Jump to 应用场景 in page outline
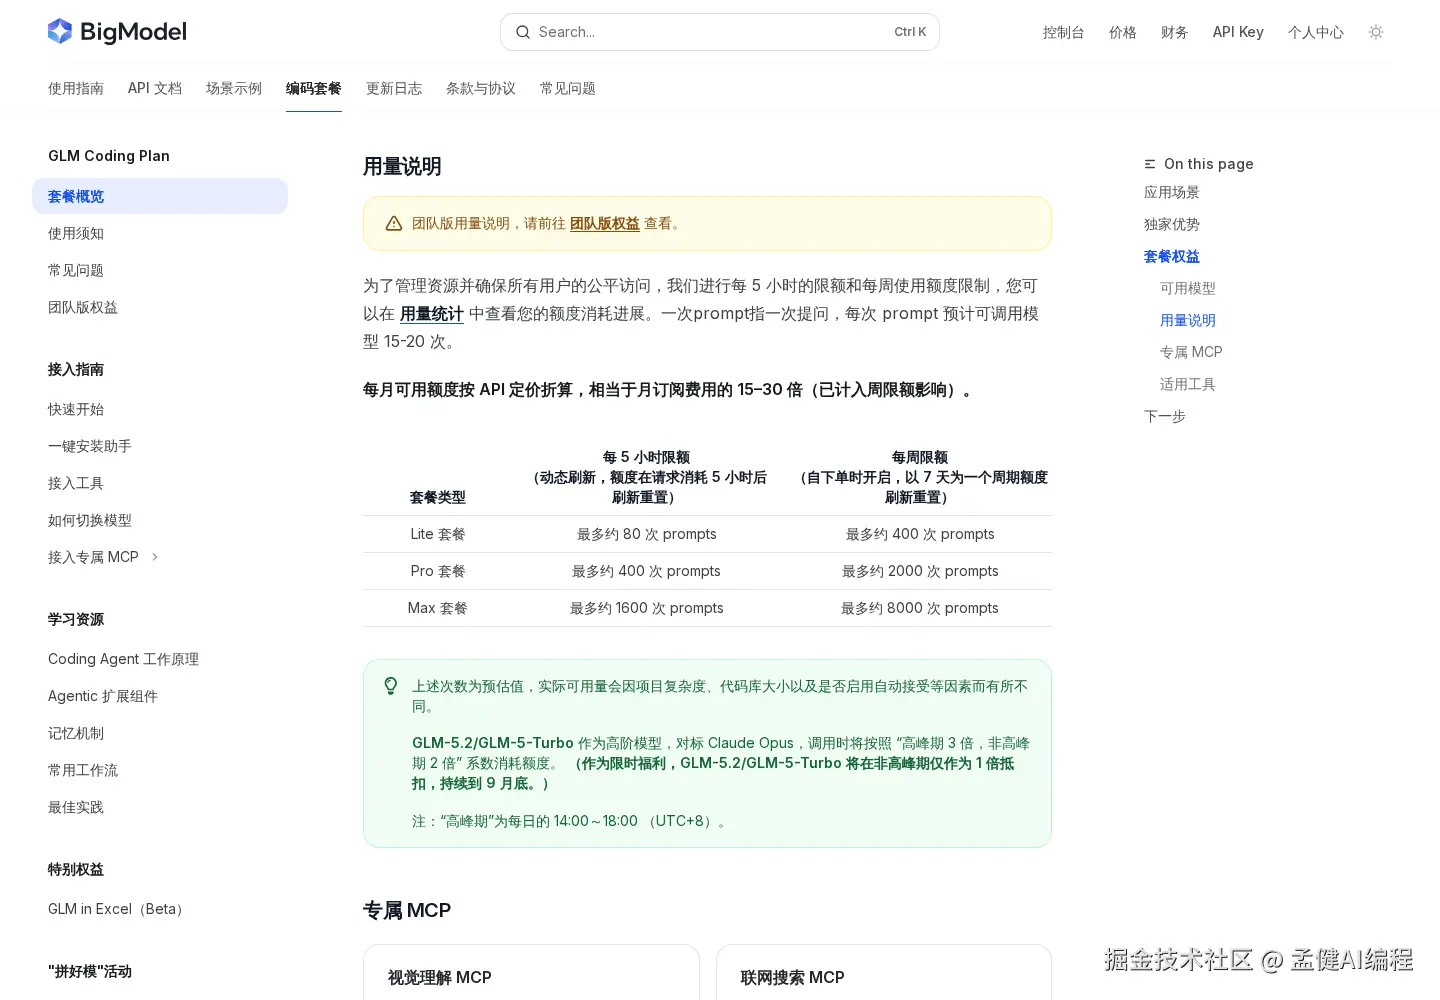The width and height of the screenshot is (1440, 1000). coord(1172,192)
